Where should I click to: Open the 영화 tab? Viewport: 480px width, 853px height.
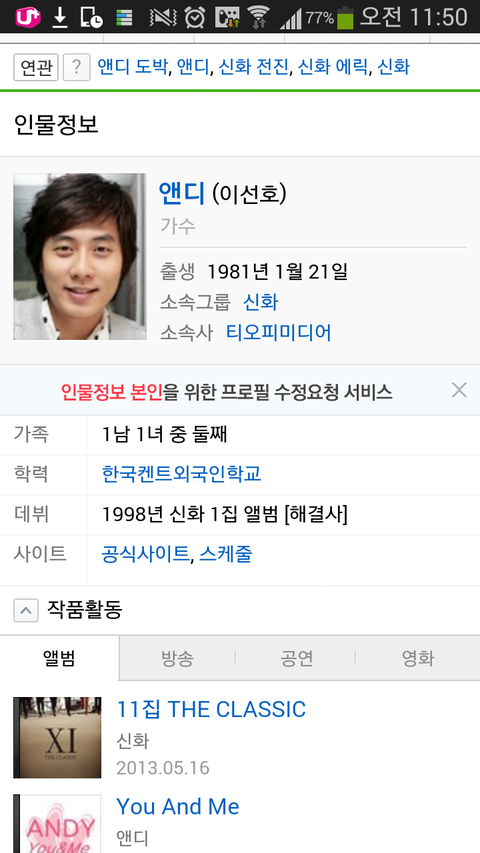tap(418, 658)
